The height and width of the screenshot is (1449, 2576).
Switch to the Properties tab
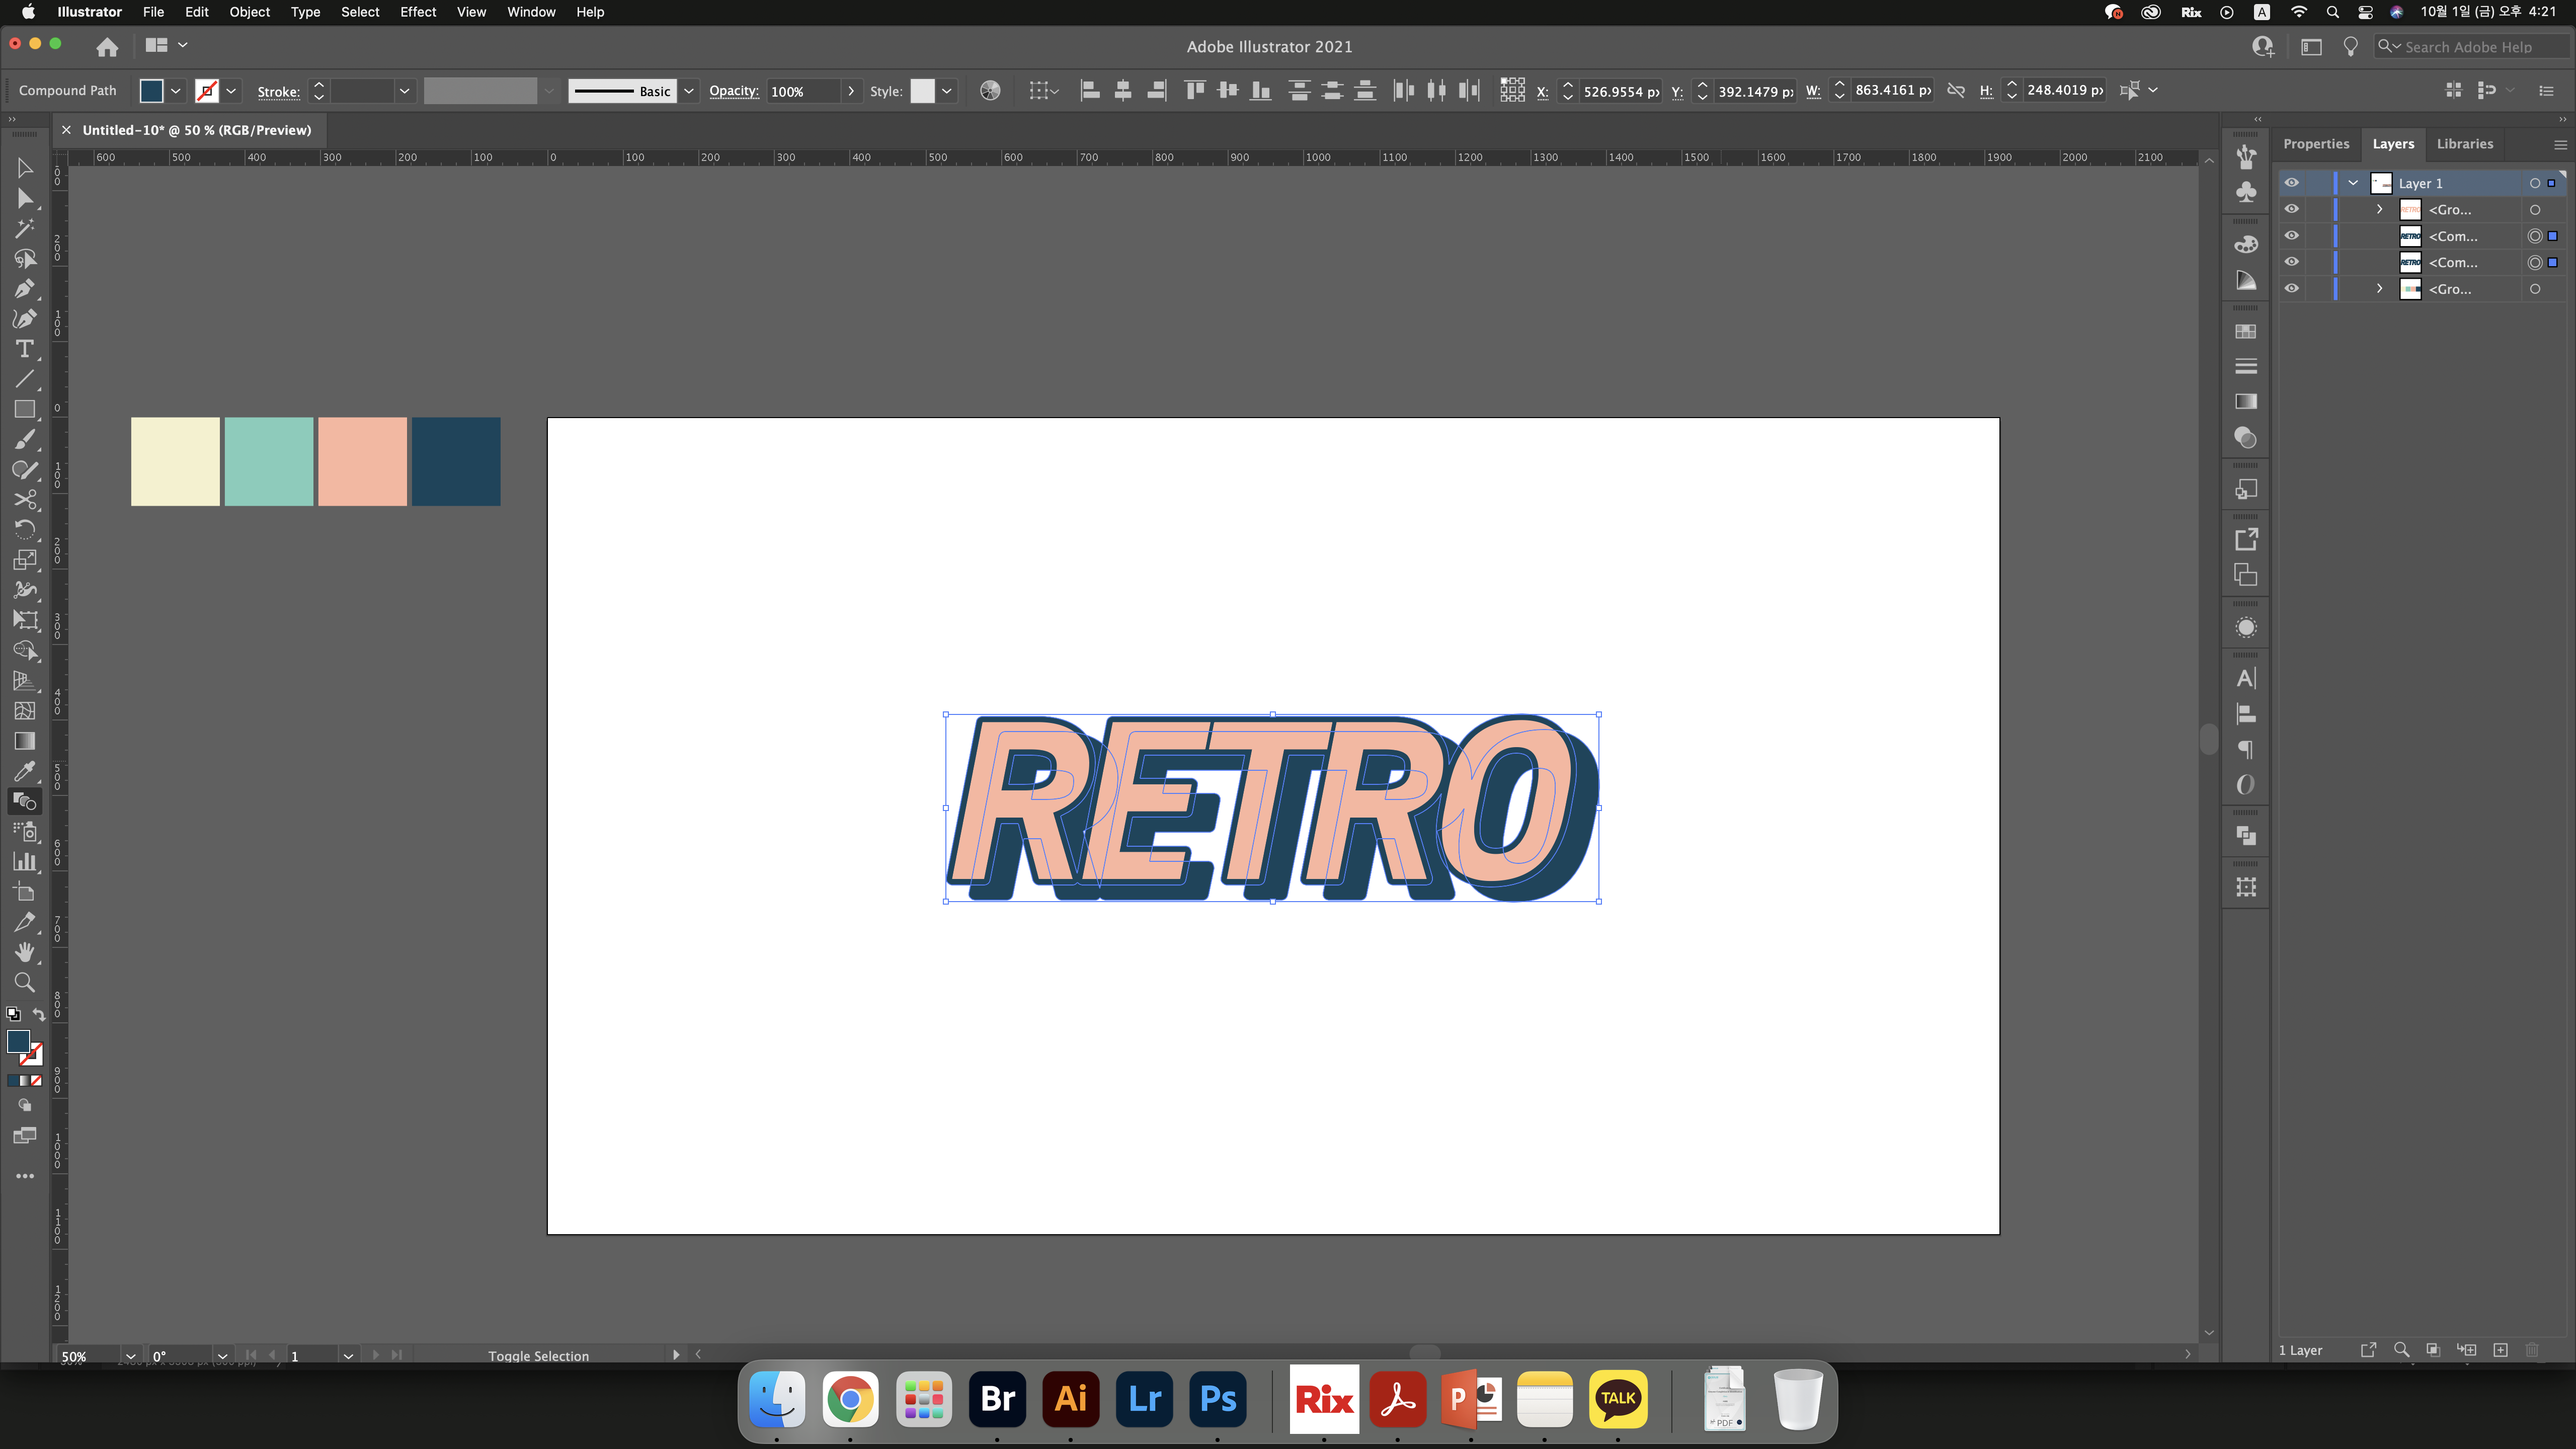[2315, 144]
